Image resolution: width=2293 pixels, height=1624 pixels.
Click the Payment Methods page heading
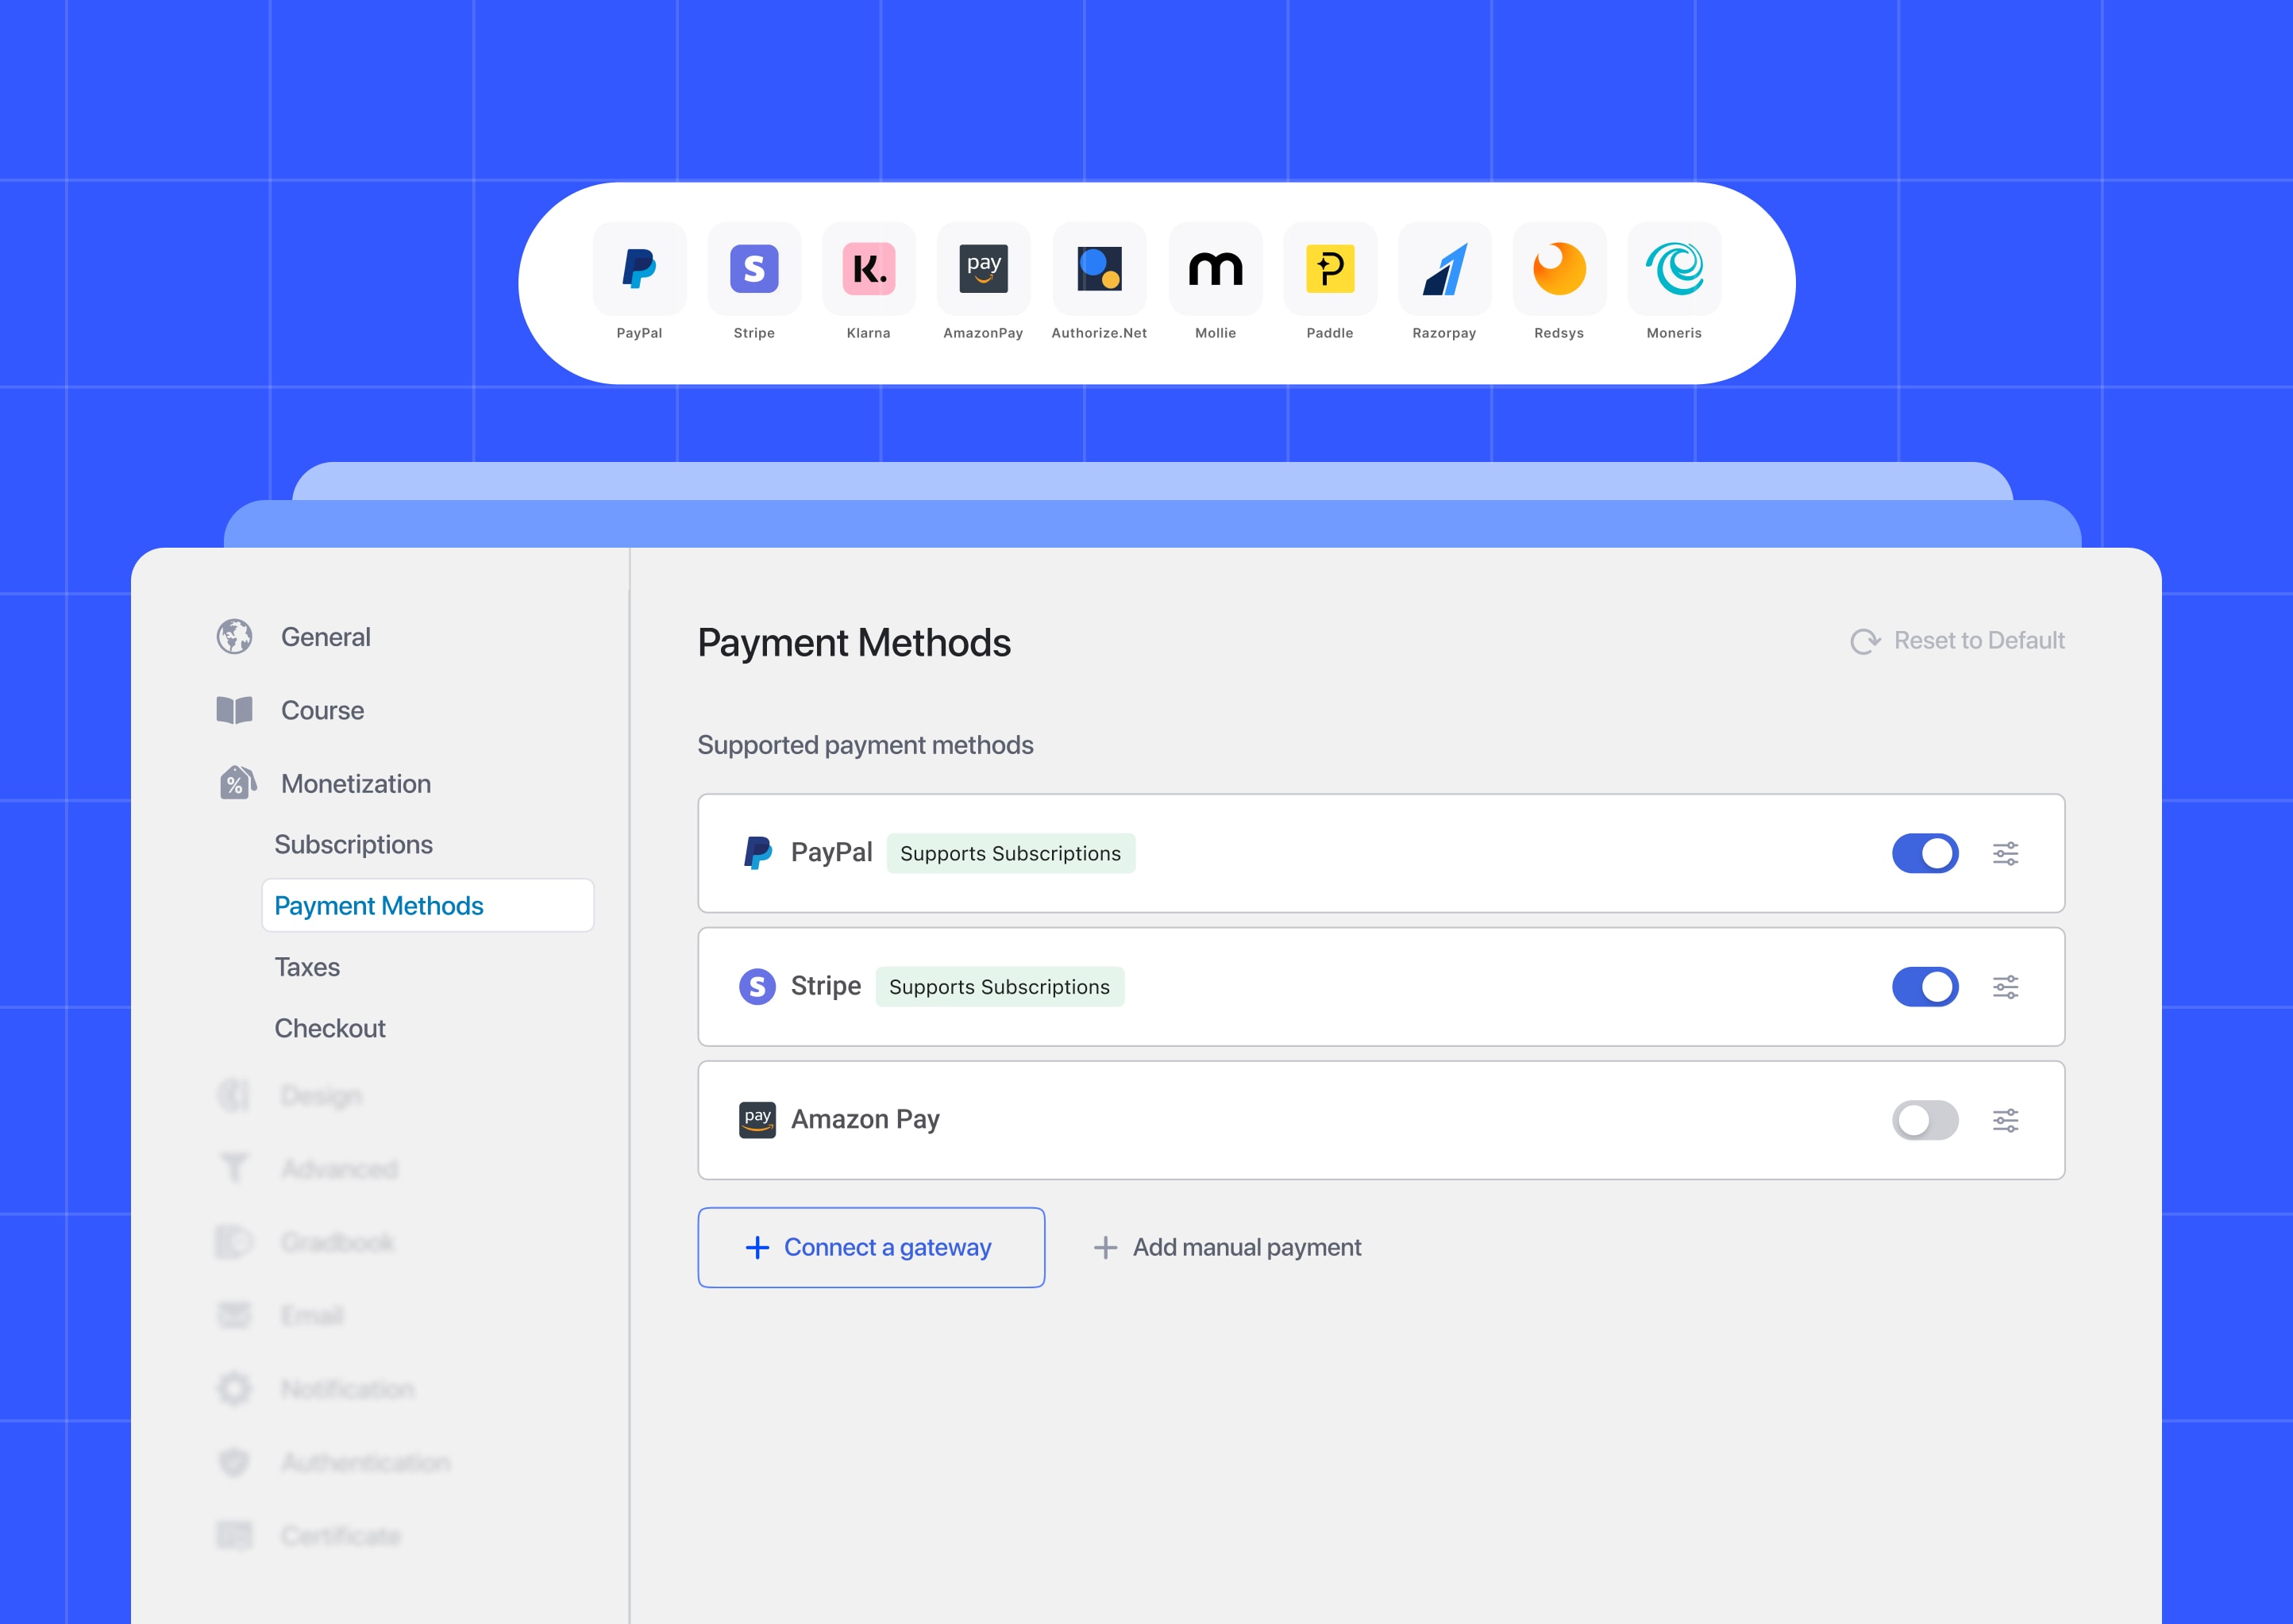pyautogui.click(x=854, y=642)
